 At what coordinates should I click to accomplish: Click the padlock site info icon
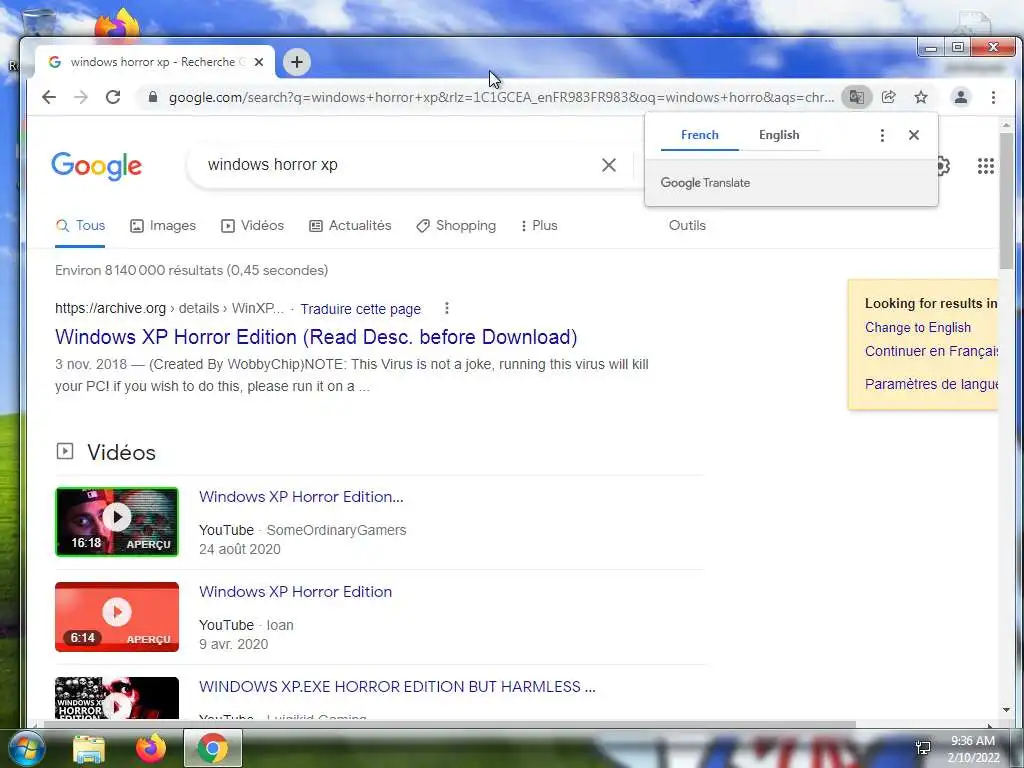point(153,97)
